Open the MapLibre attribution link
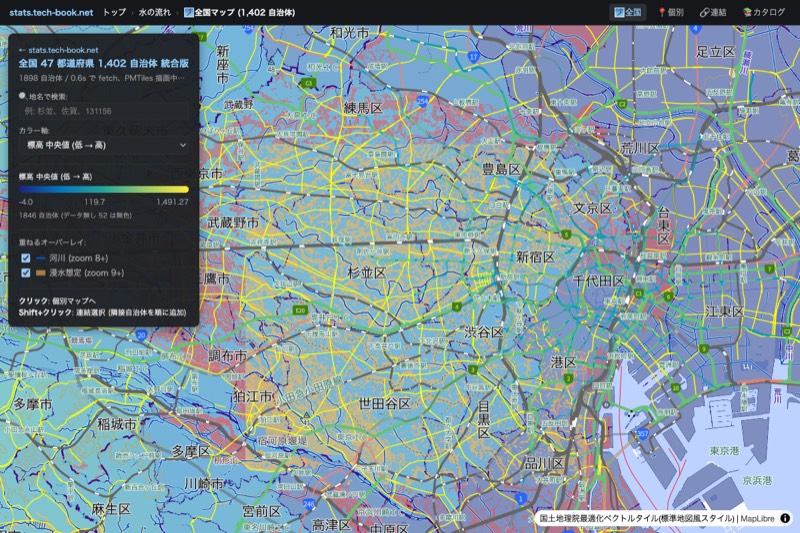800x533 pixels. coord(757,518)
